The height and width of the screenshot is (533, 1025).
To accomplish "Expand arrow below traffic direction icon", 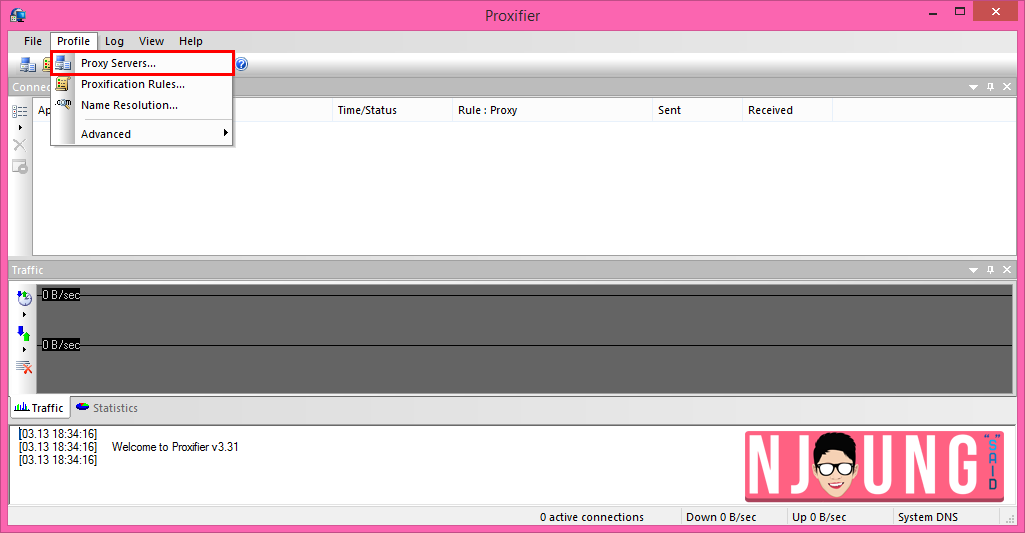I will [24, 349].
